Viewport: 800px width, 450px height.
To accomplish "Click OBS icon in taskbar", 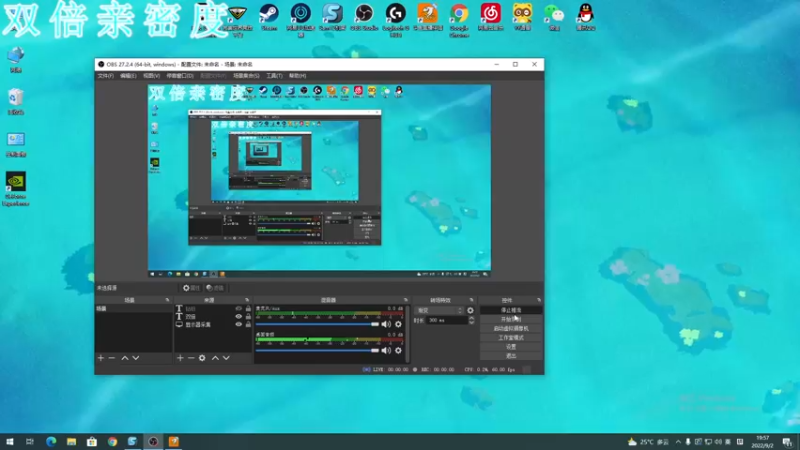I will click(153, 441).
